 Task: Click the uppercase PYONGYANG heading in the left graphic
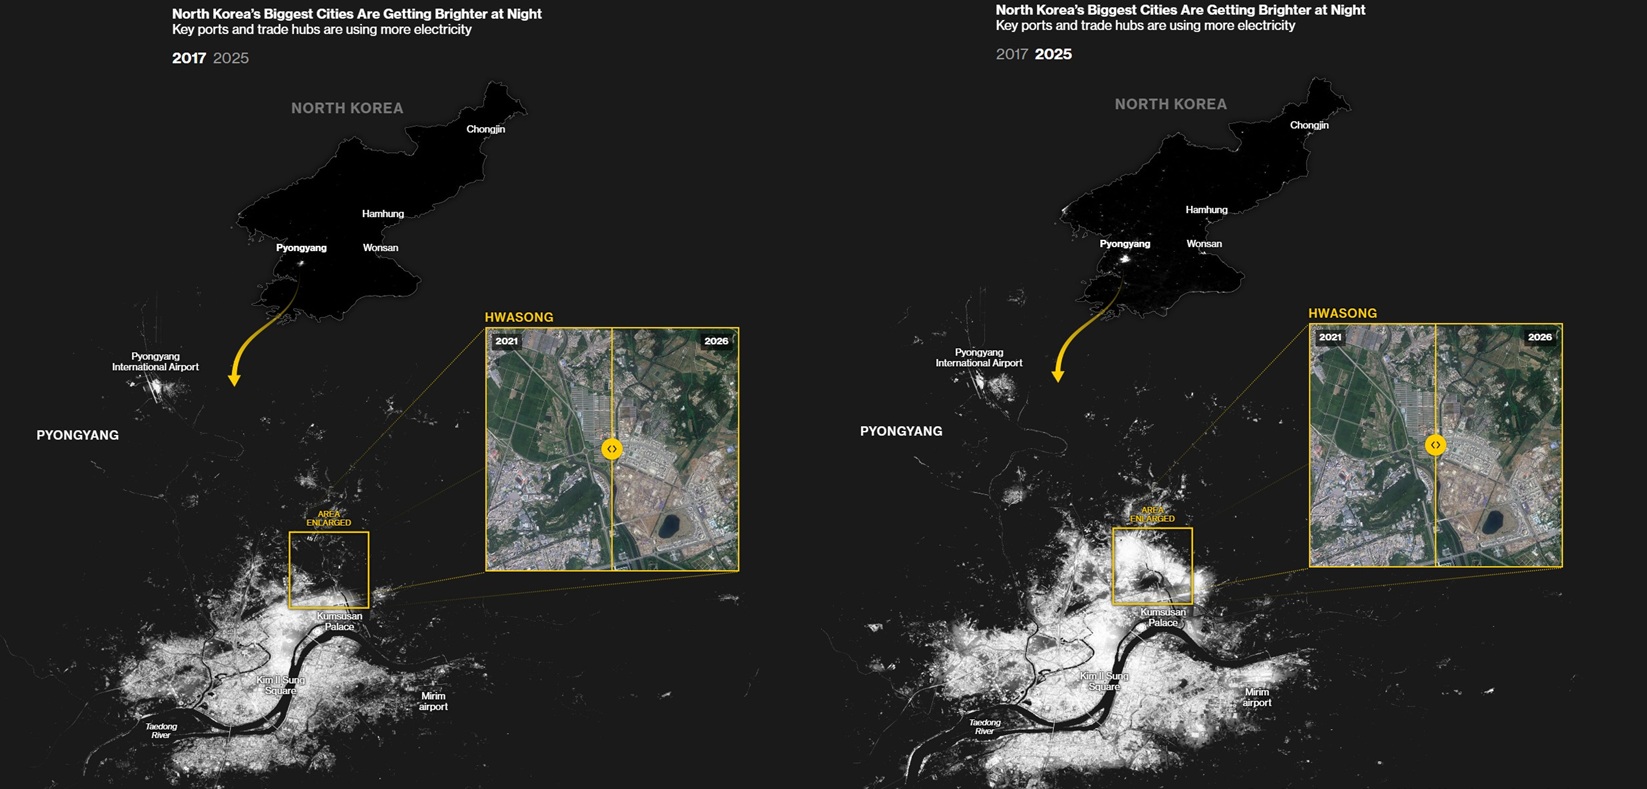coord(78,435)
